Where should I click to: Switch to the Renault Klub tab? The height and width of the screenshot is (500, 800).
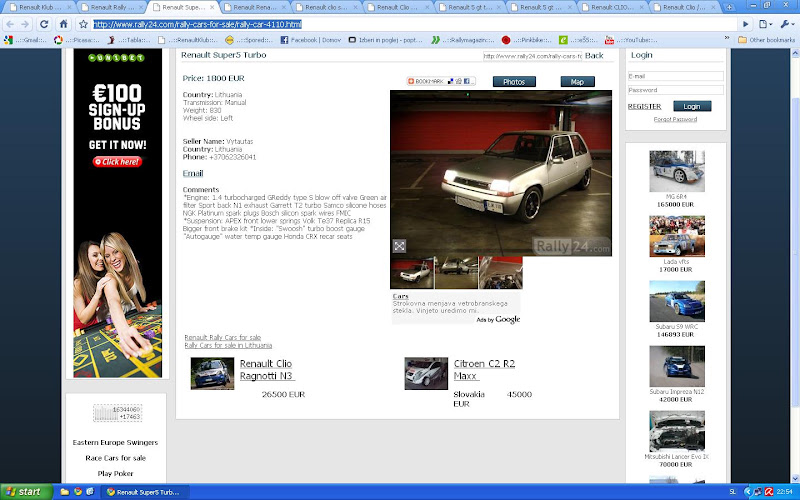click(x=38, y=7)
